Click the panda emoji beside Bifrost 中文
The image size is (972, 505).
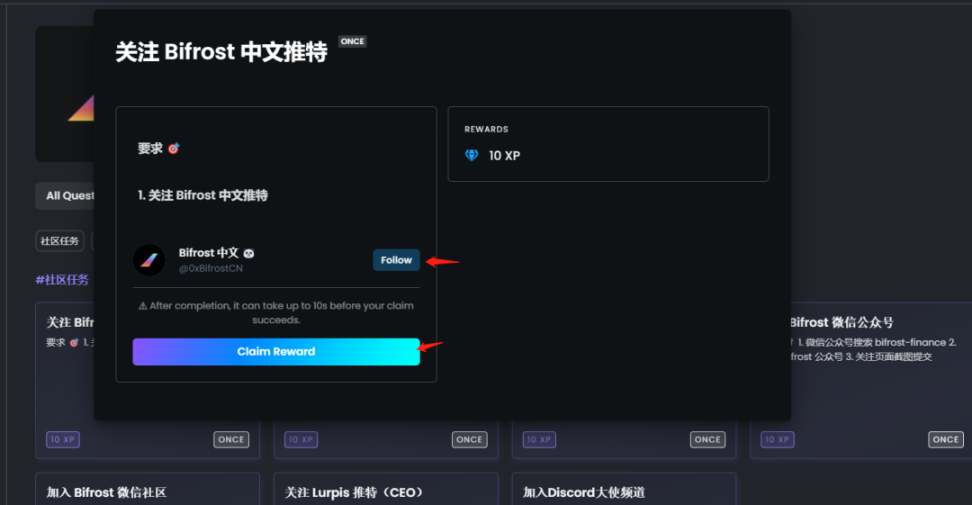(249, 254)
